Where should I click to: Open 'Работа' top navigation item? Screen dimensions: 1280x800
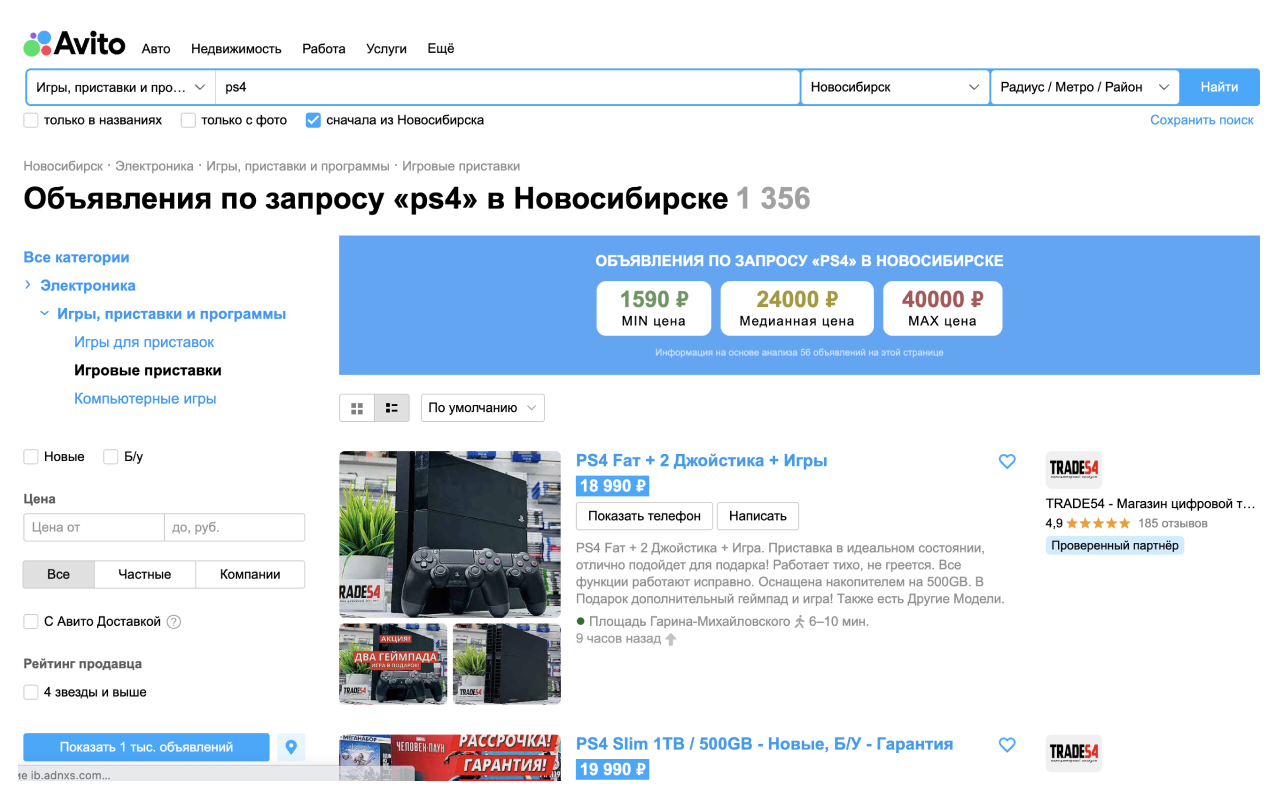pos(324,48)
